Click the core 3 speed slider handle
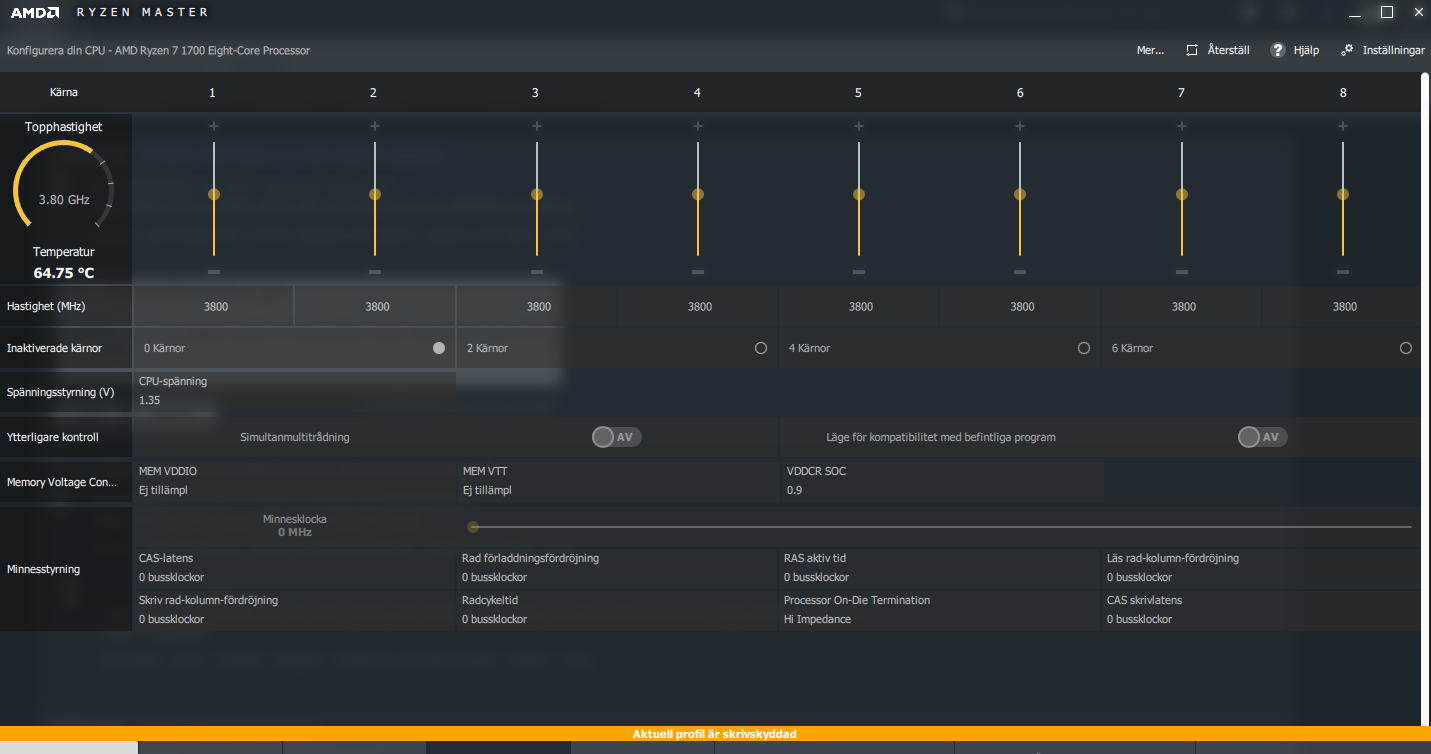1431x754 pixels. (x=537, y=194)
